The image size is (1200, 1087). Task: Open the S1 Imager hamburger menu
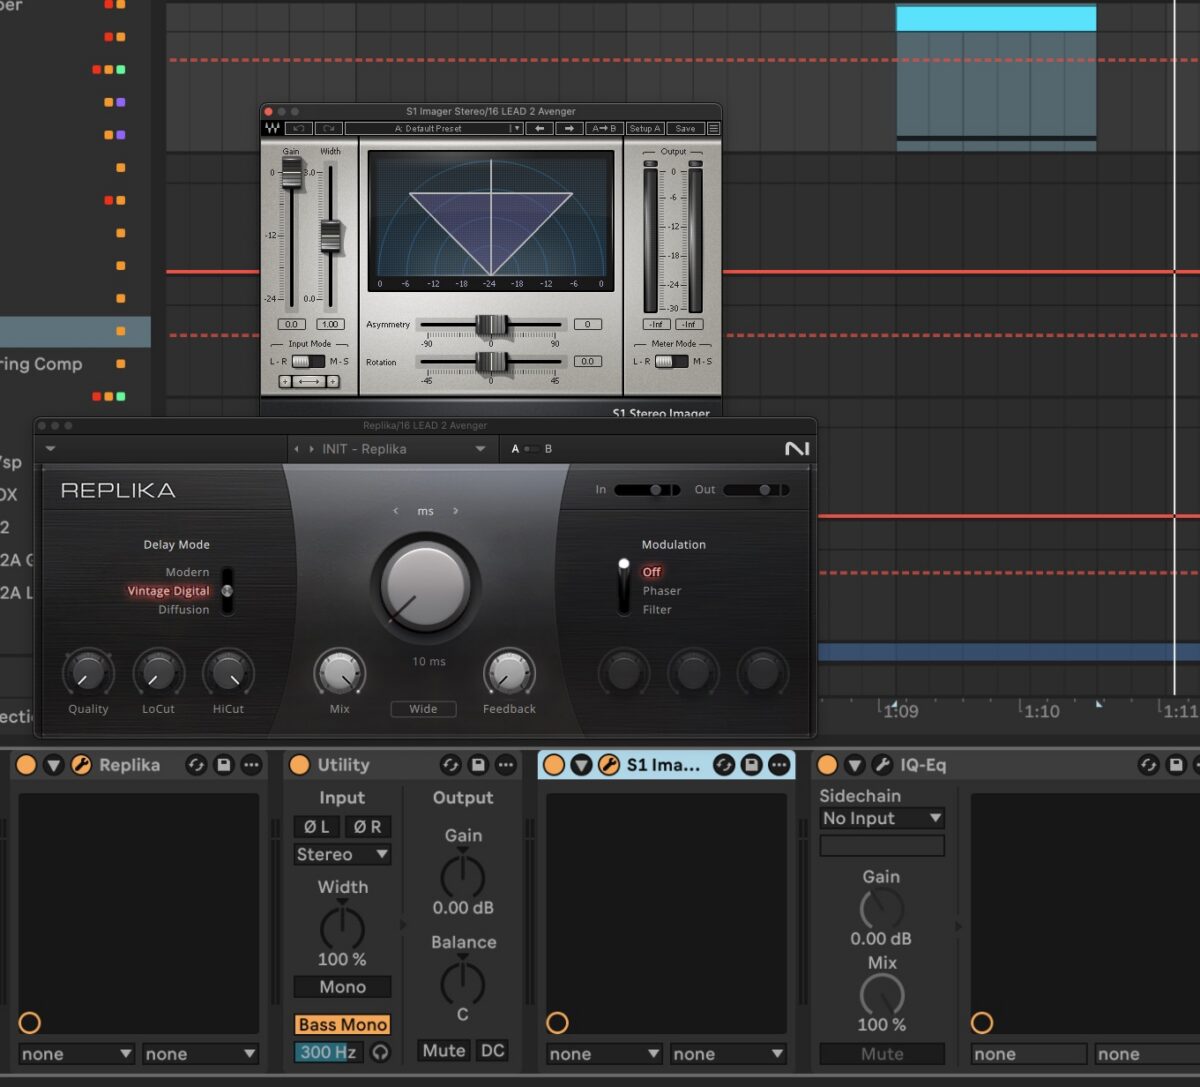[713, 128]
